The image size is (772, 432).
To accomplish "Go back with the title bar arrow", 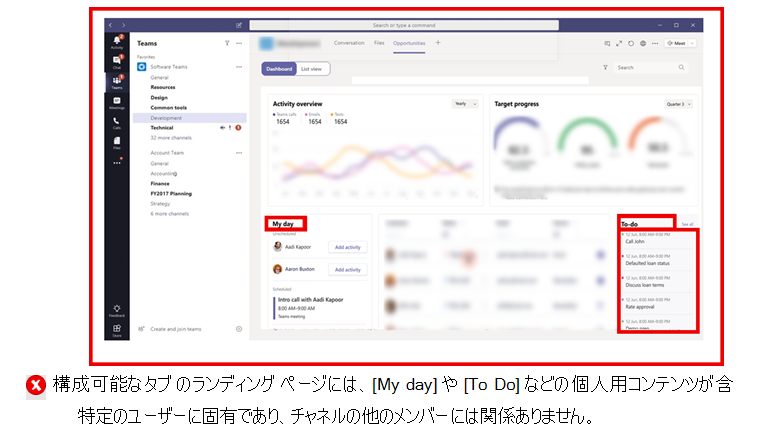I will 111,25.
